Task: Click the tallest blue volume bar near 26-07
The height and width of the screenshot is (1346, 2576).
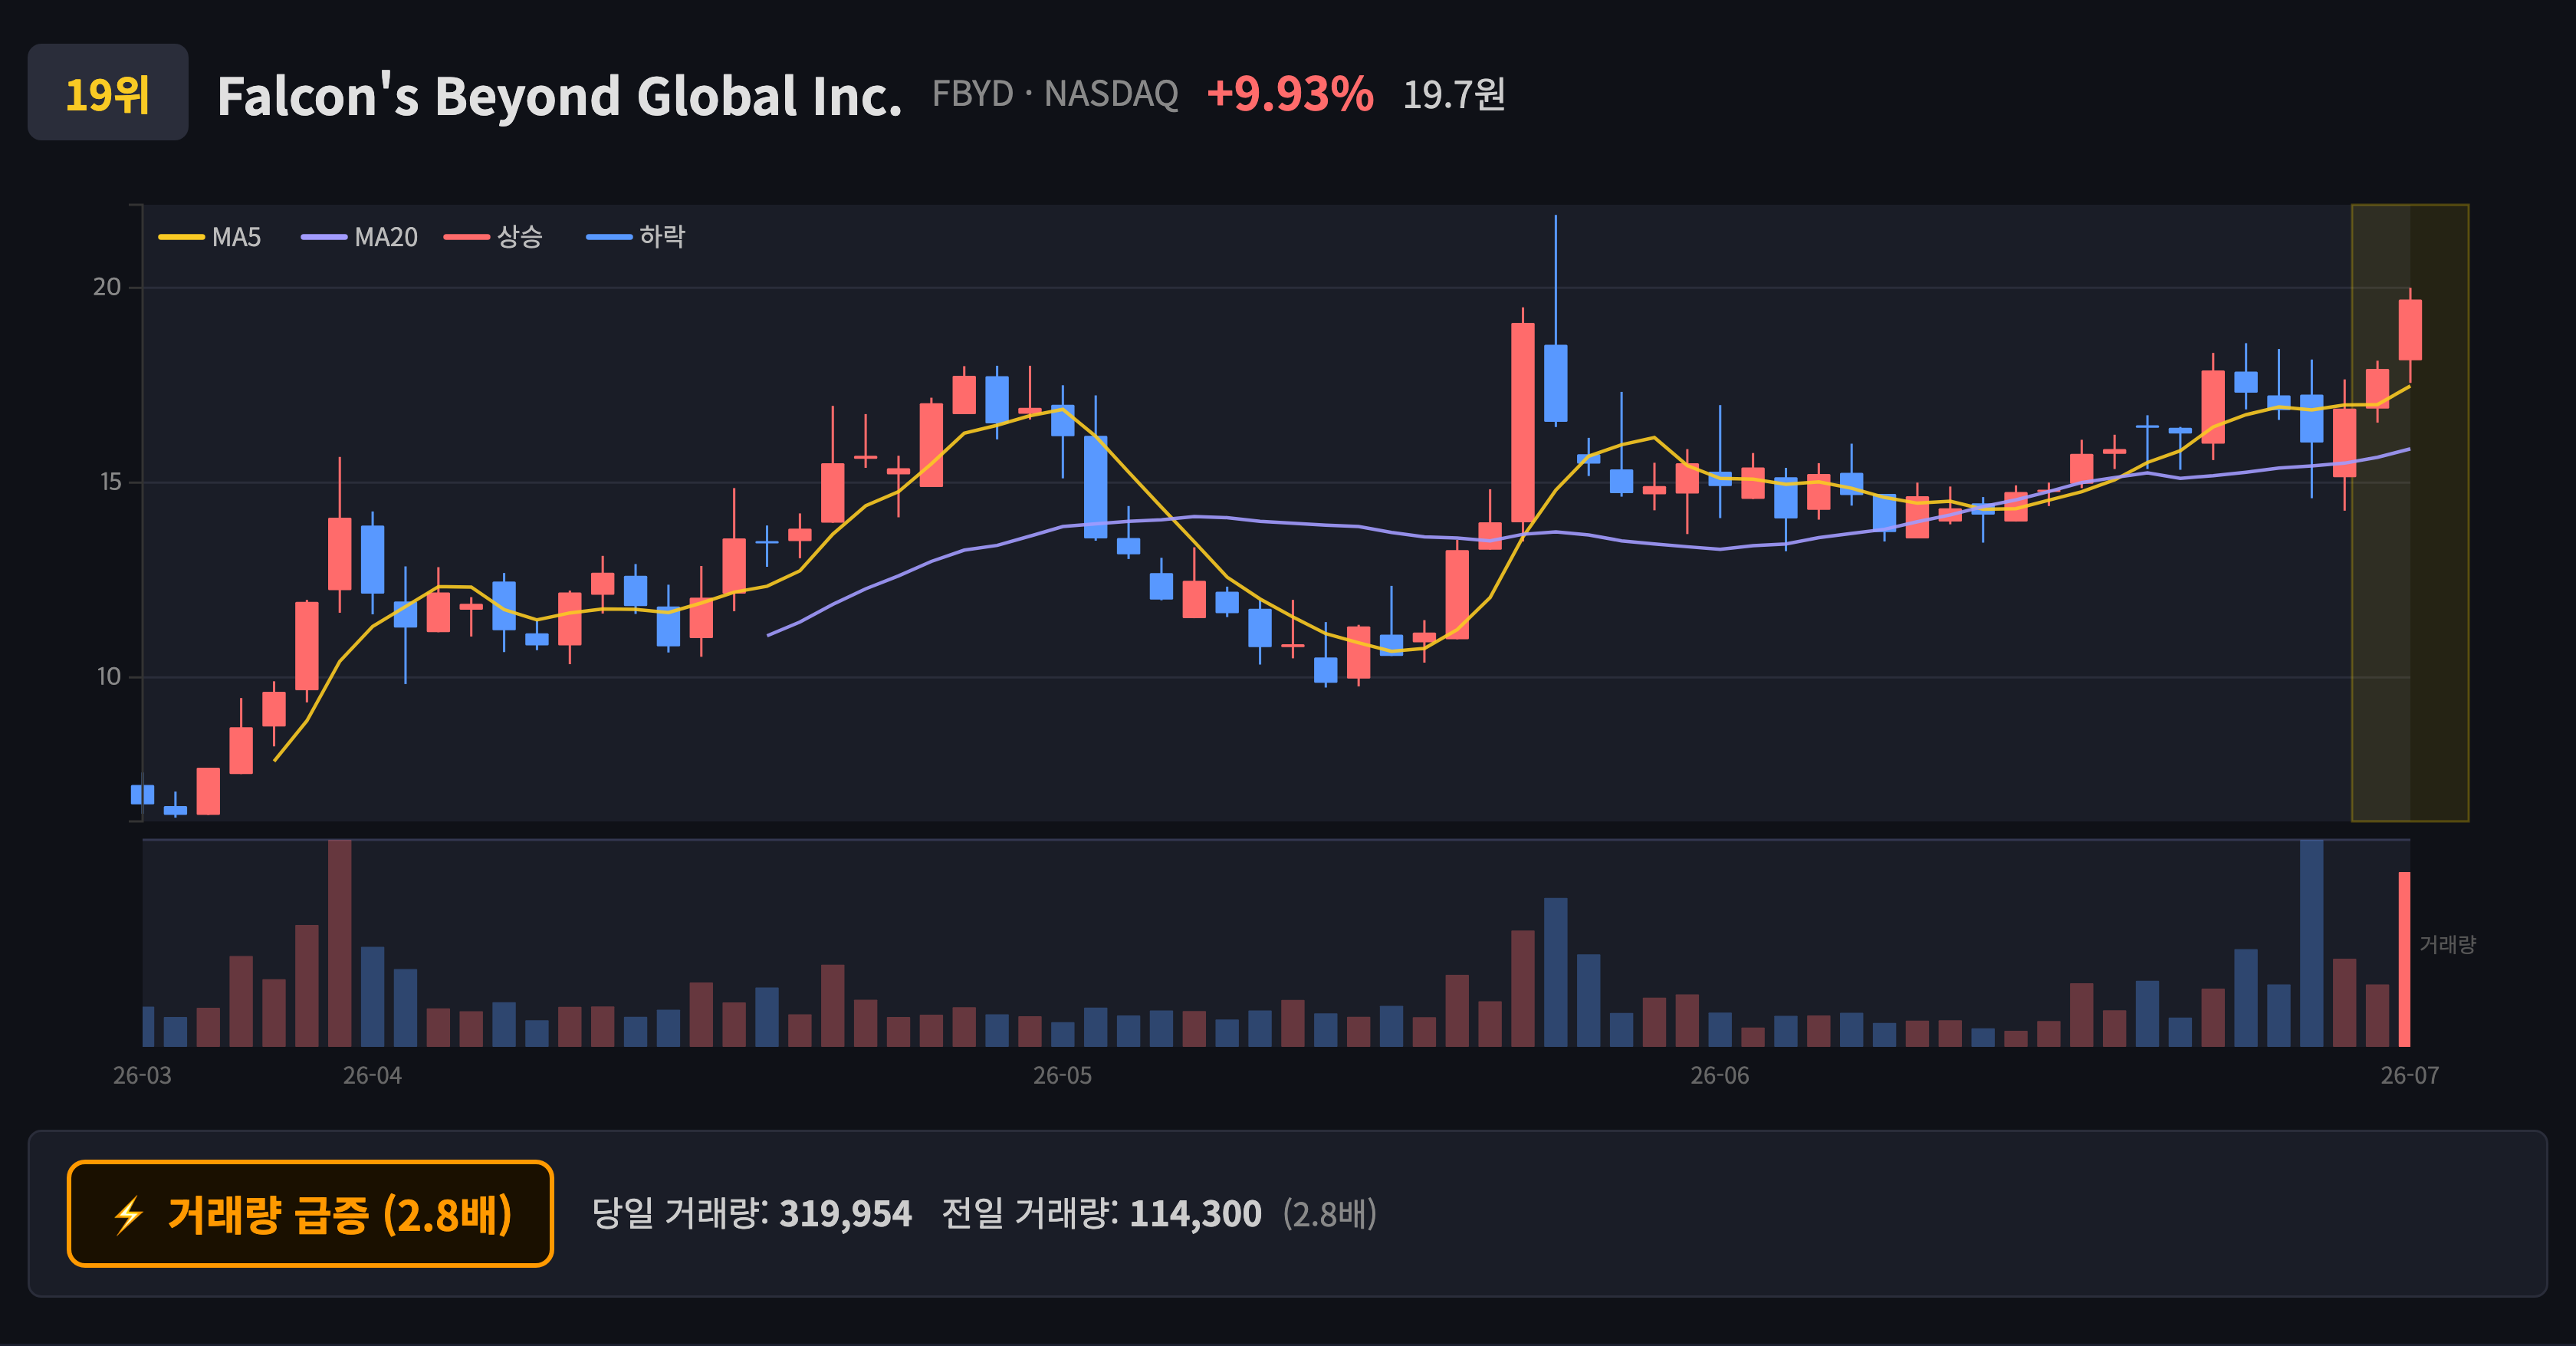Action: [x=2311, y=943]
